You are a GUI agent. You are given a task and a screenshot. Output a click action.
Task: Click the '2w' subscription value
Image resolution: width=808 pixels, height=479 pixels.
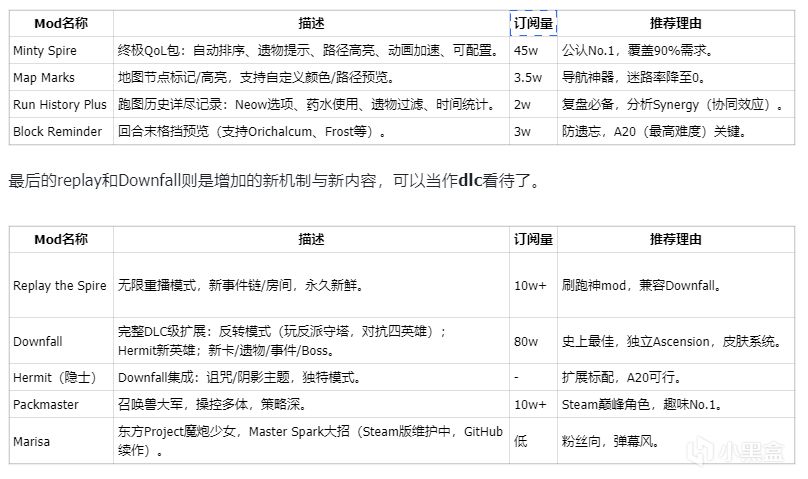[533, 105]
